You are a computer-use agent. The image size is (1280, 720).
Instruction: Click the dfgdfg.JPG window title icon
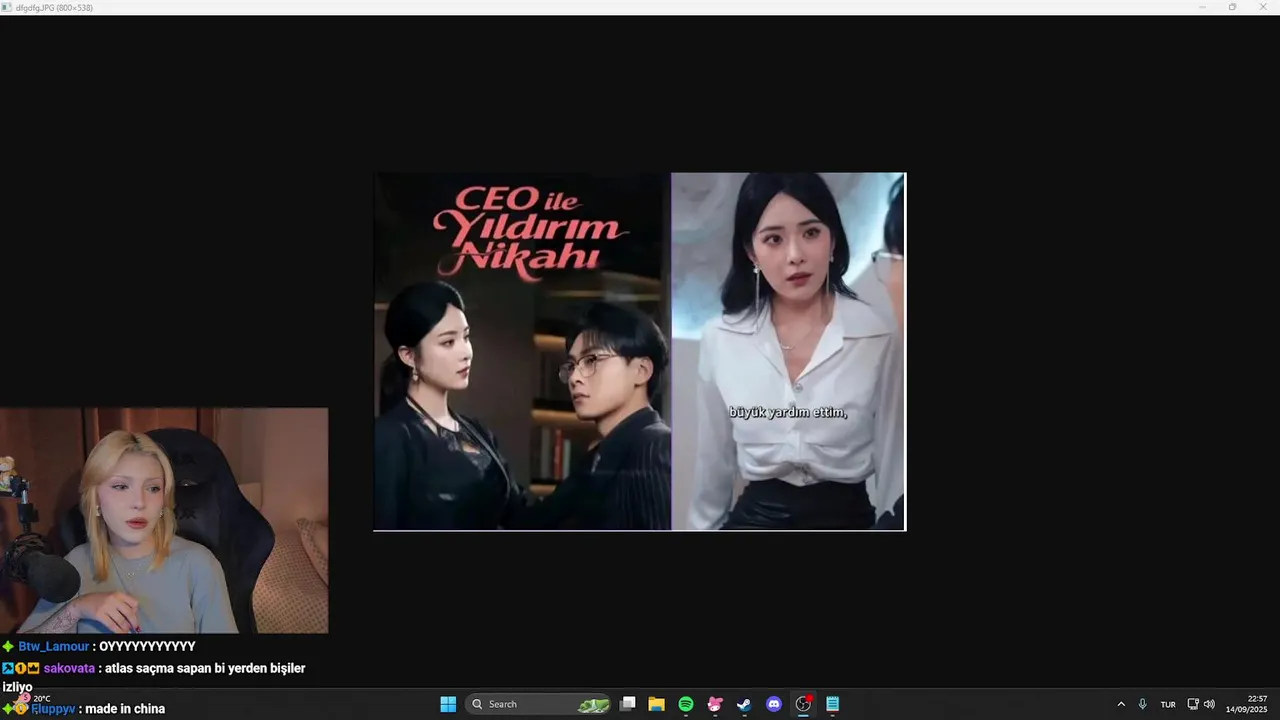click(7, 7)
